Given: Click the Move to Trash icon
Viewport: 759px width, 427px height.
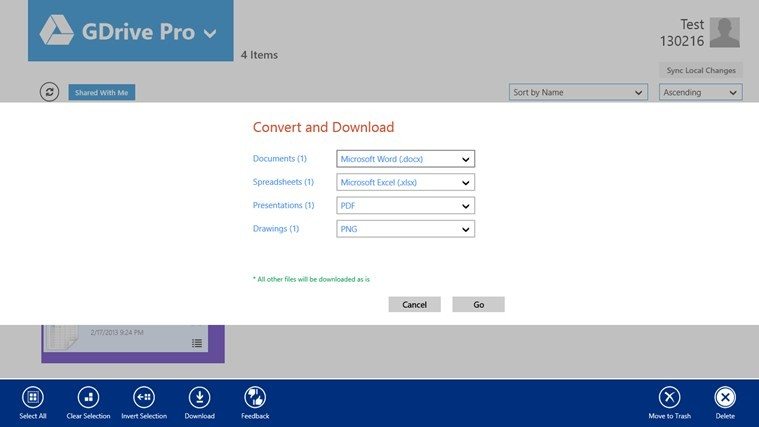Looking at the screenshot, I should tap(669, 397).
